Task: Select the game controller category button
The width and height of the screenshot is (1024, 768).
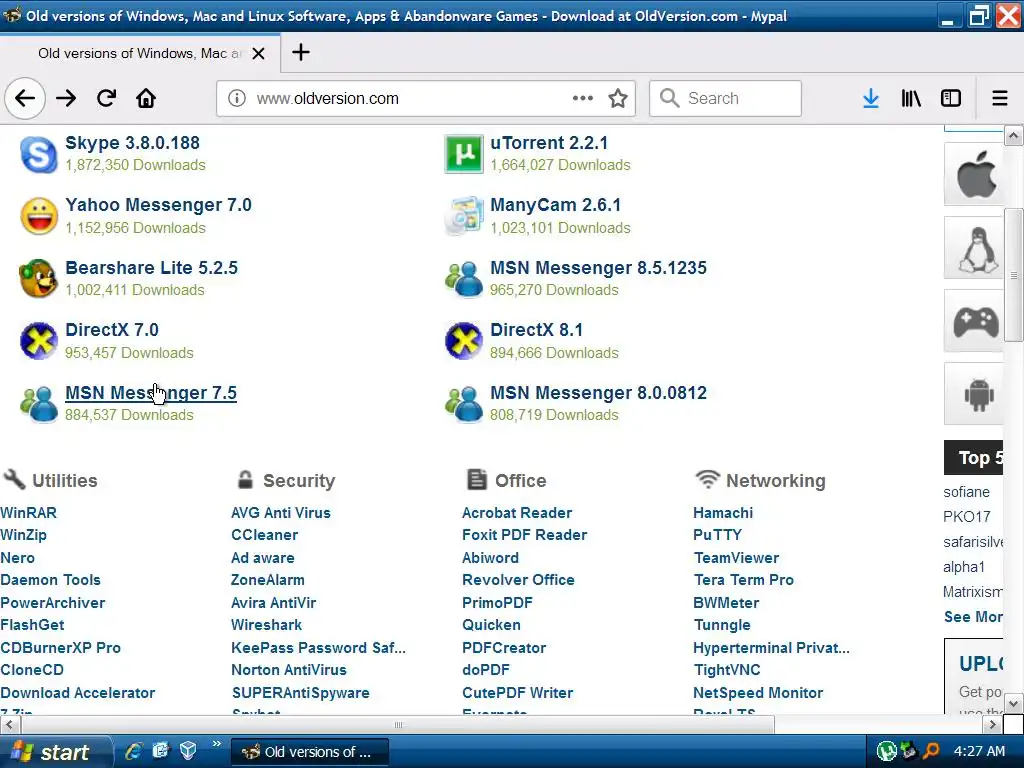Action: 976,321
